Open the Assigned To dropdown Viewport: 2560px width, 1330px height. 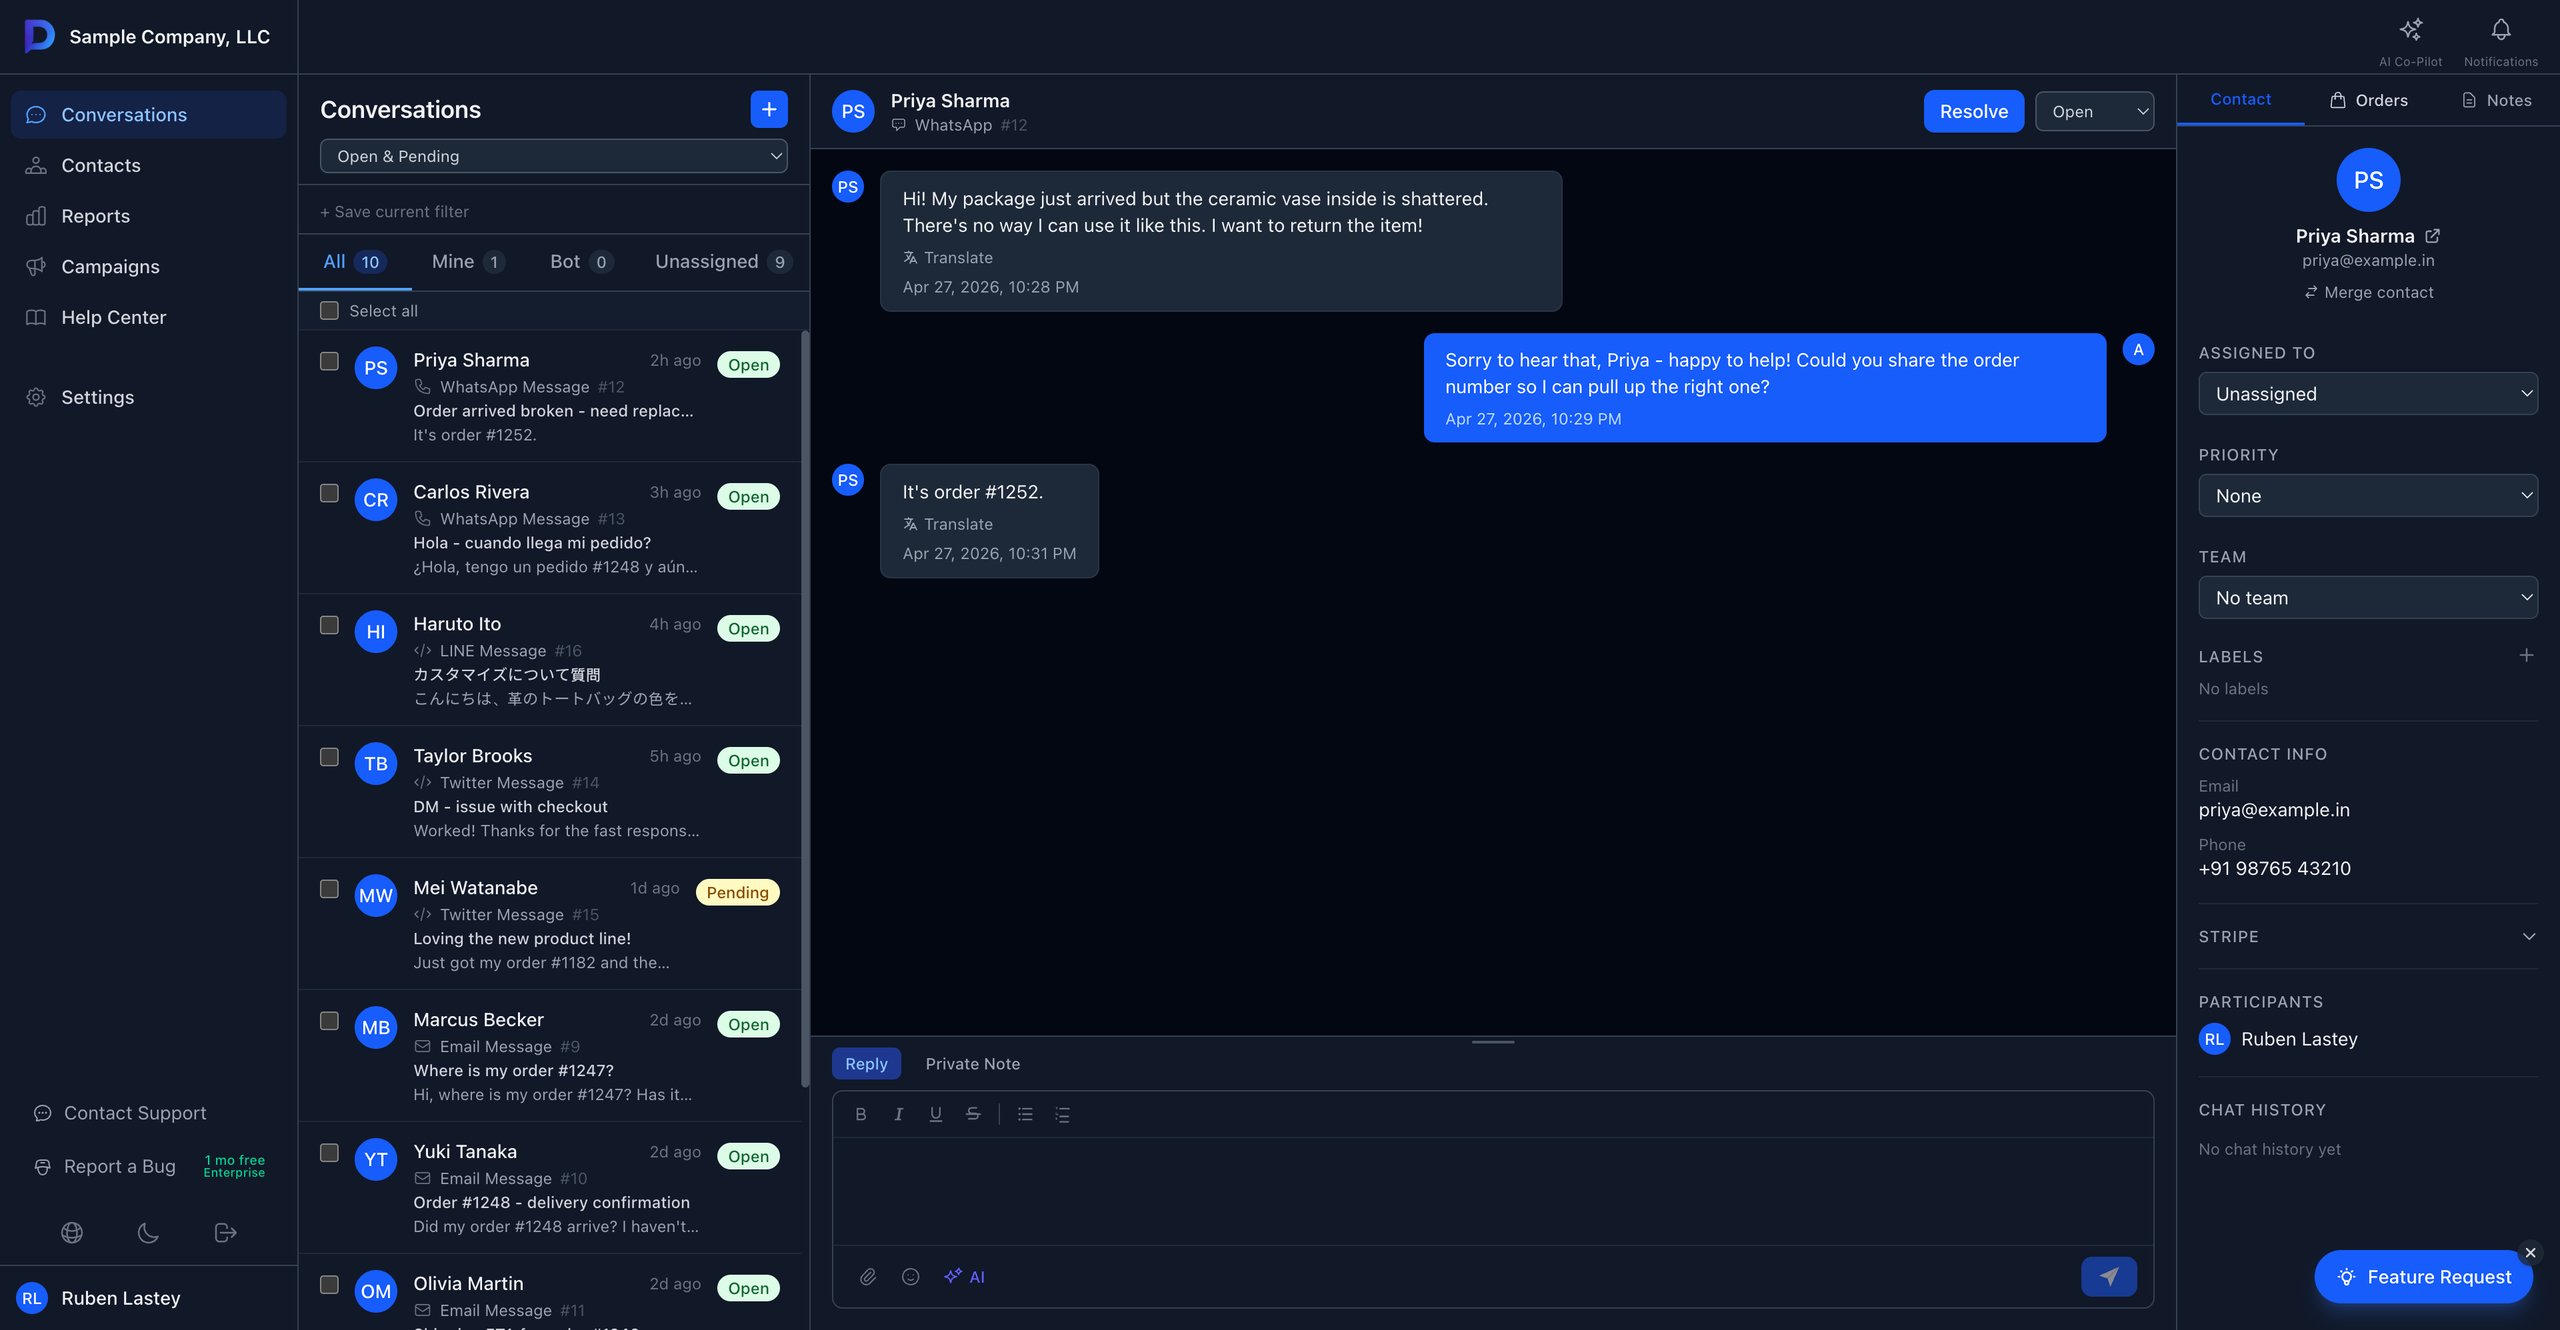2367,394
